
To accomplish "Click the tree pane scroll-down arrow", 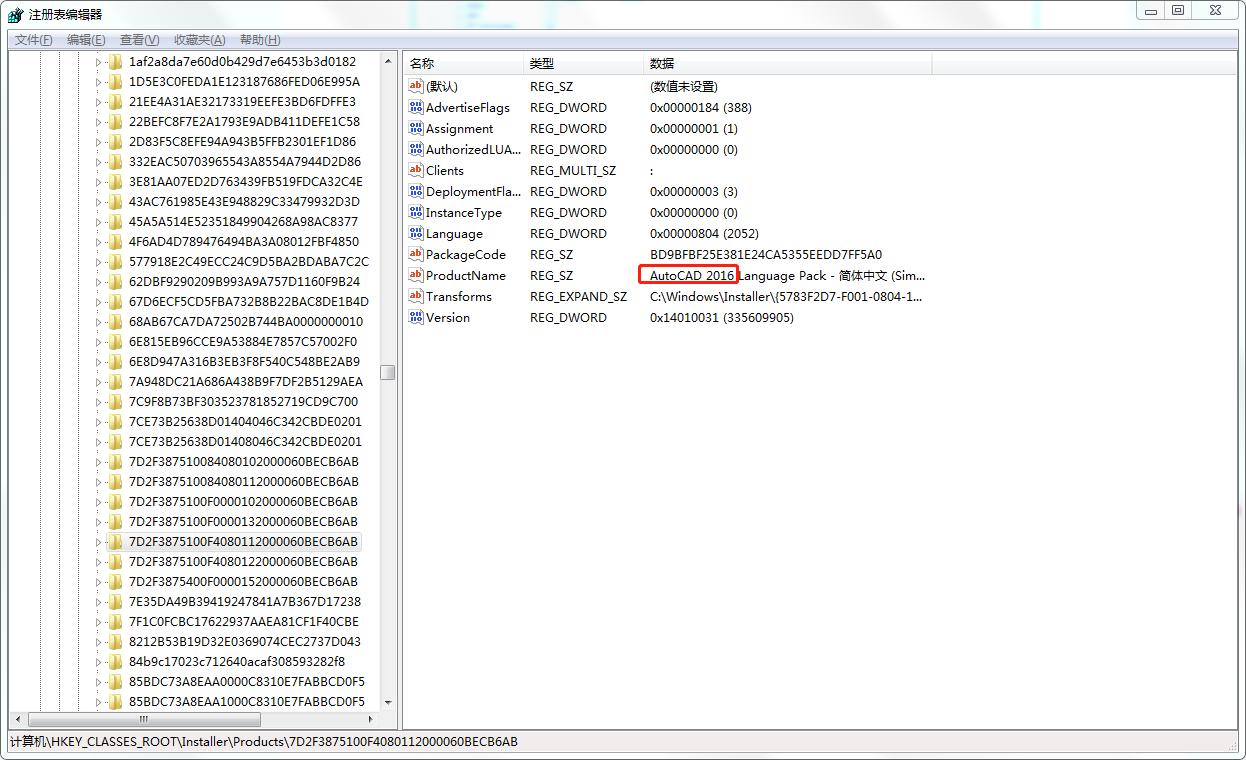I will (x=388, y=703).
